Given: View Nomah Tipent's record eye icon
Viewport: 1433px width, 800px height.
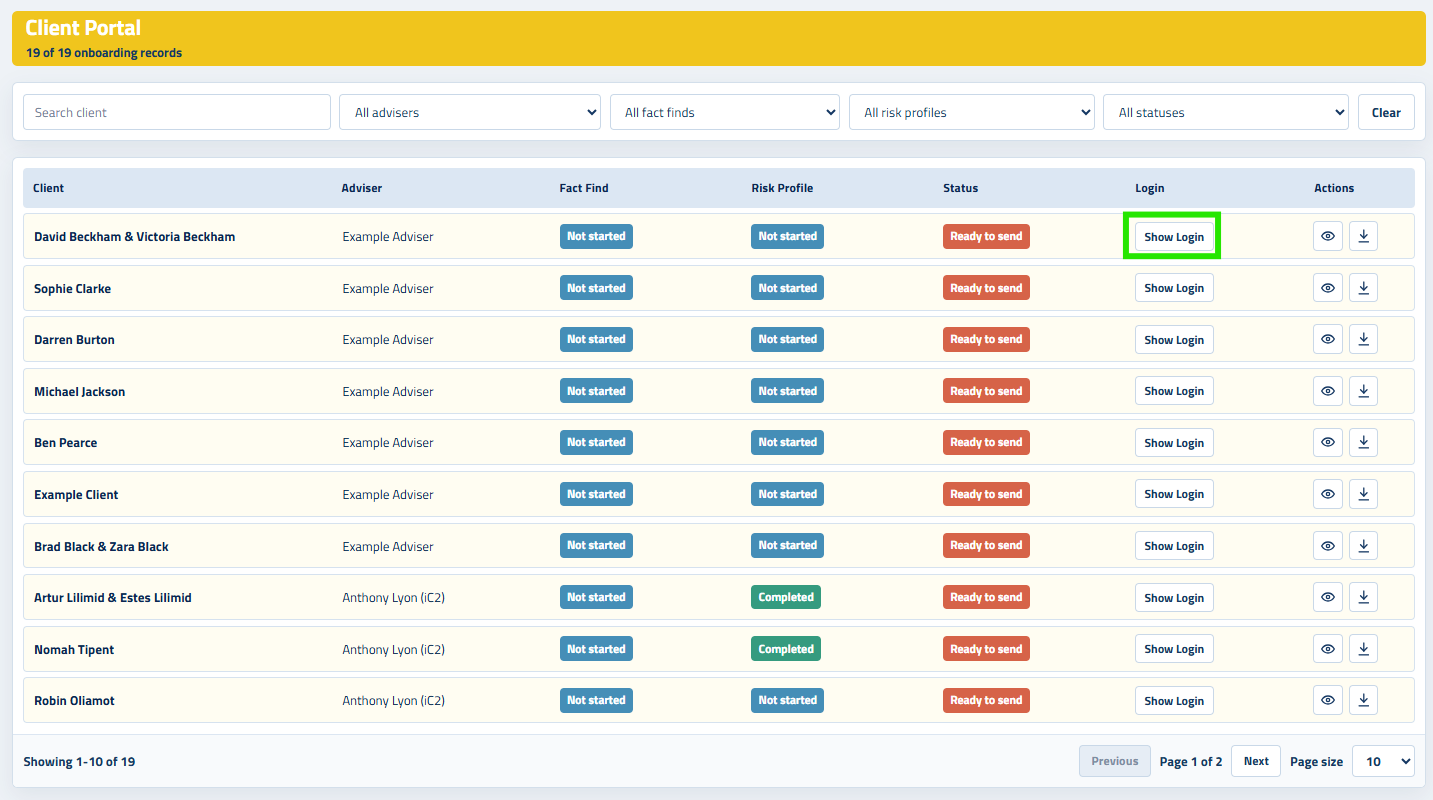Looking at the screenshot, I should [x=1327, y=649].
